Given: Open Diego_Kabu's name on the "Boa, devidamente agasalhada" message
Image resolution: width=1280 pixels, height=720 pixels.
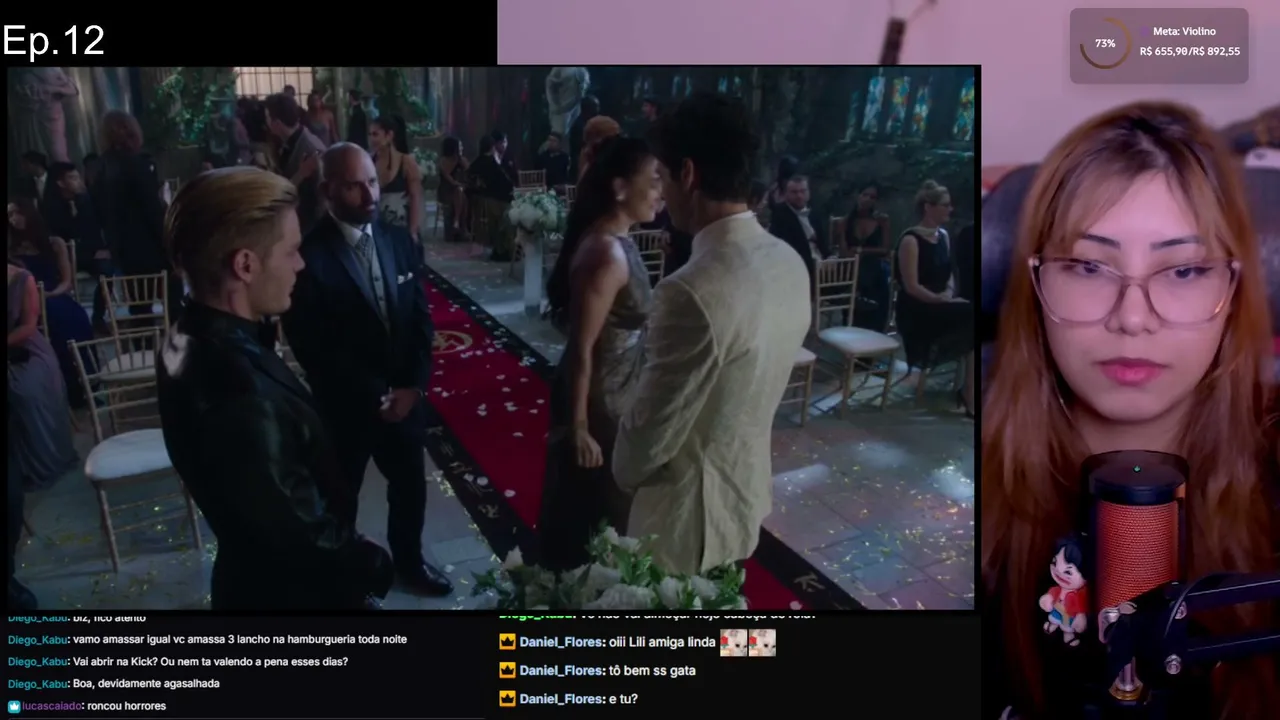Looking at the screenshot, I should tap(37, 684).
